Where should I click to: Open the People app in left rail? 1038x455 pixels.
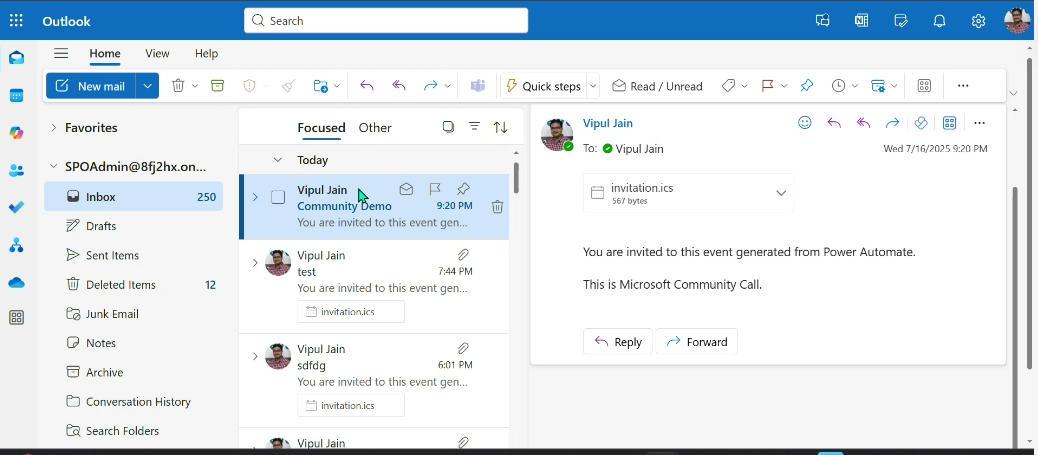[x=17, y=171]
